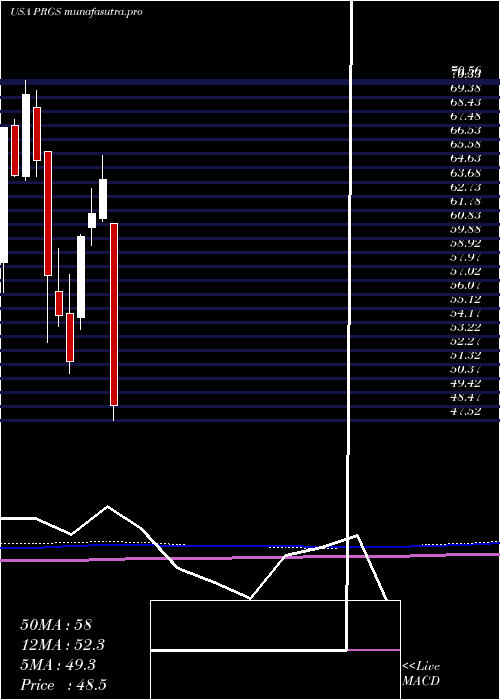Viewport: 500px width, 700px height.
Task: Click the 62.73 price axis label
Action: [465, 187]
